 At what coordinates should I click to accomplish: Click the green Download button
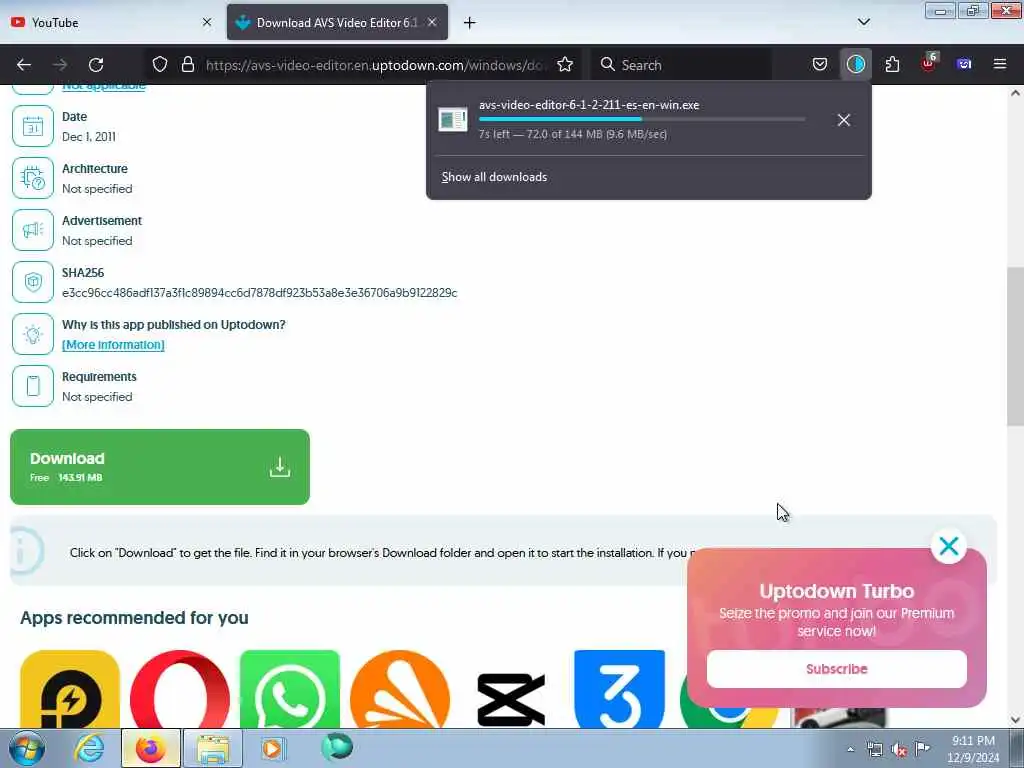160,467
